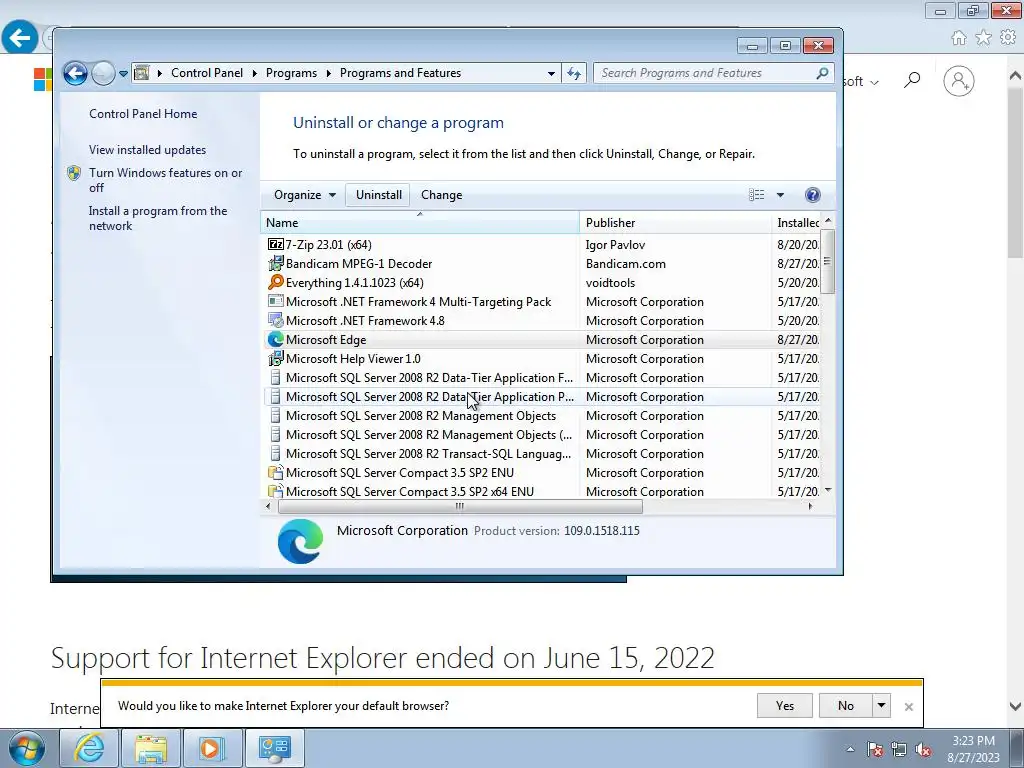Click the sign-in account icon on webpage

coord(959,81)
